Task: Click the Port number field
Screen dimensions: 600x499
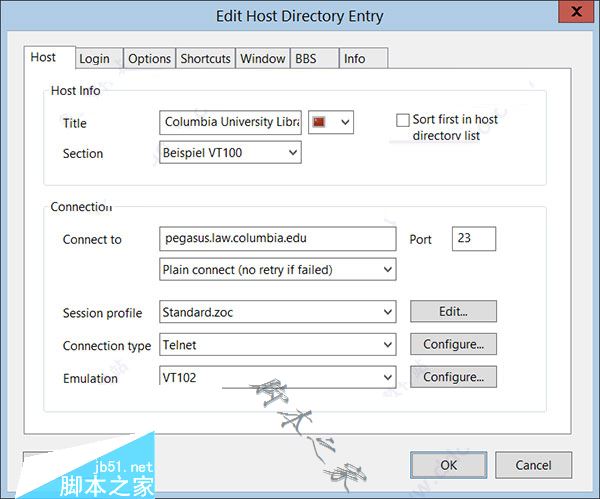Action: coord(474,239)
